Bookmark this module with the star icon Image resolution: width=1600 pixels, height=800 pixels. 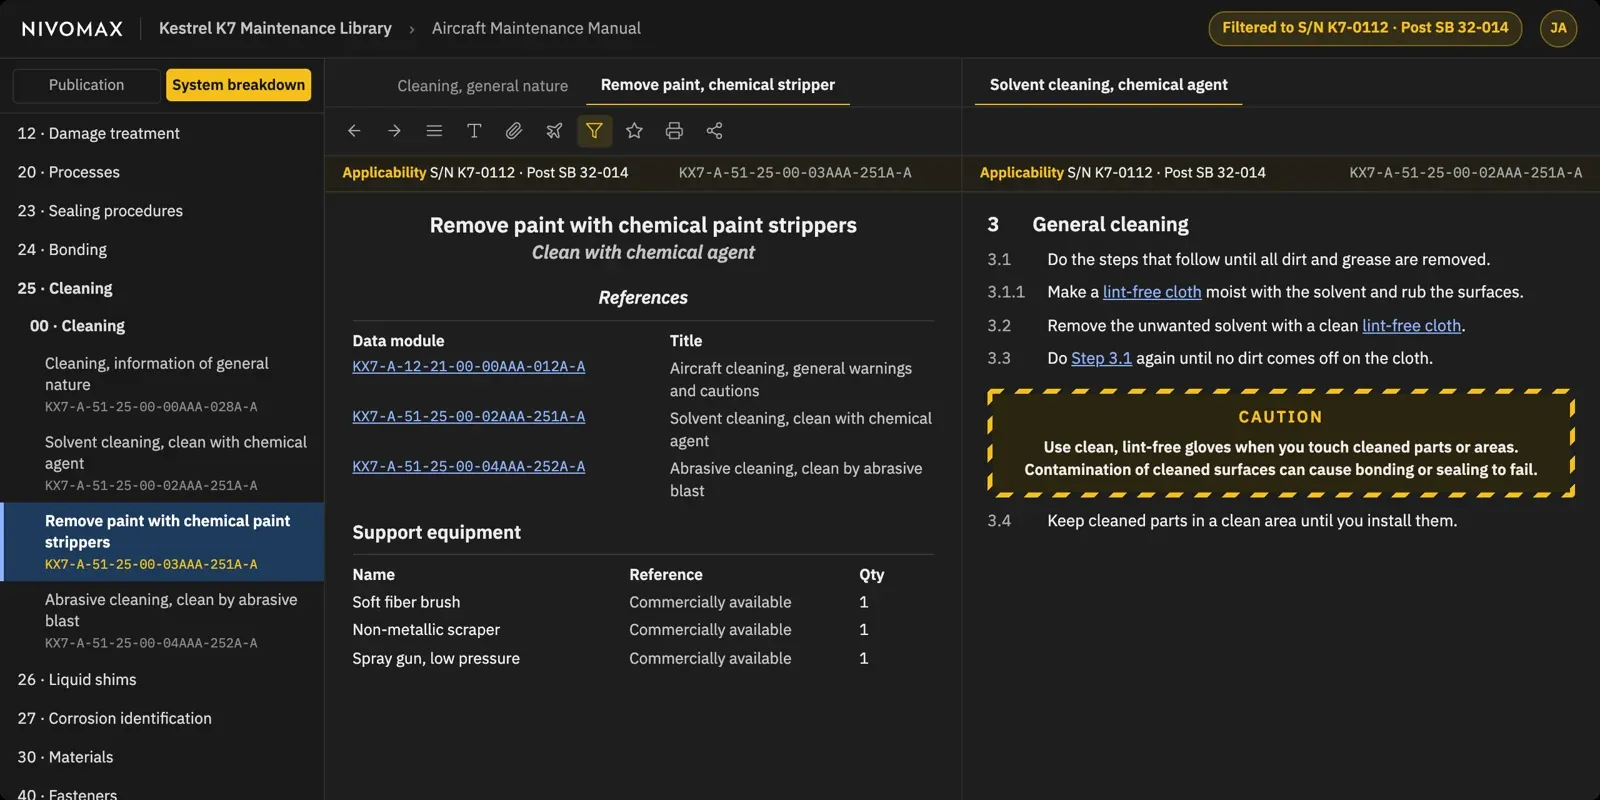634,131
